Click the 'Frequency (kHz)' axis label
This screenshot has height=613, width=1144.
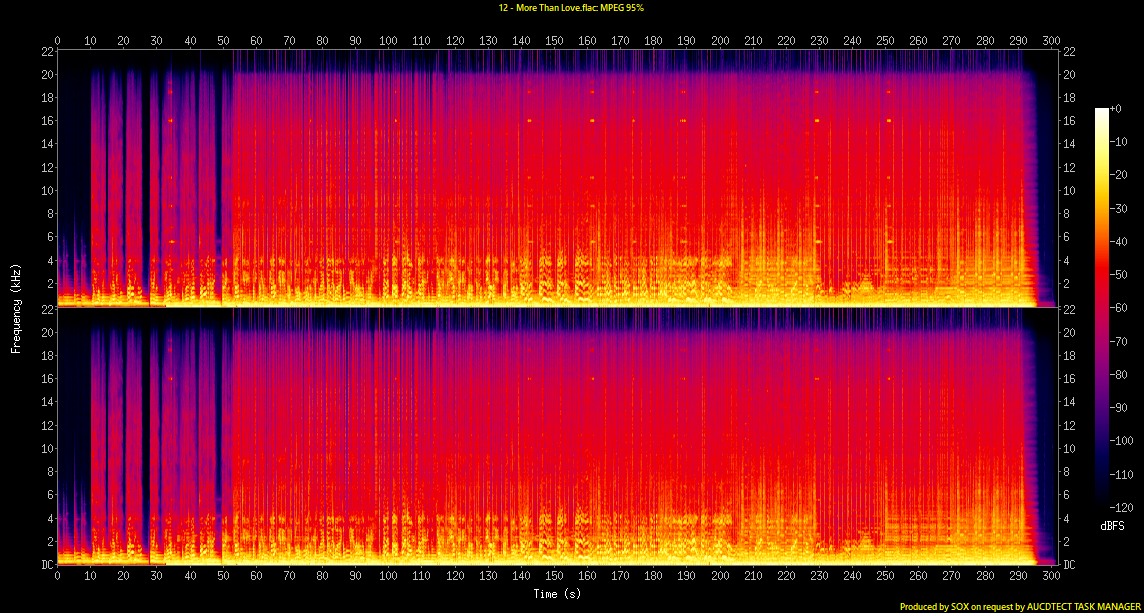16,307
